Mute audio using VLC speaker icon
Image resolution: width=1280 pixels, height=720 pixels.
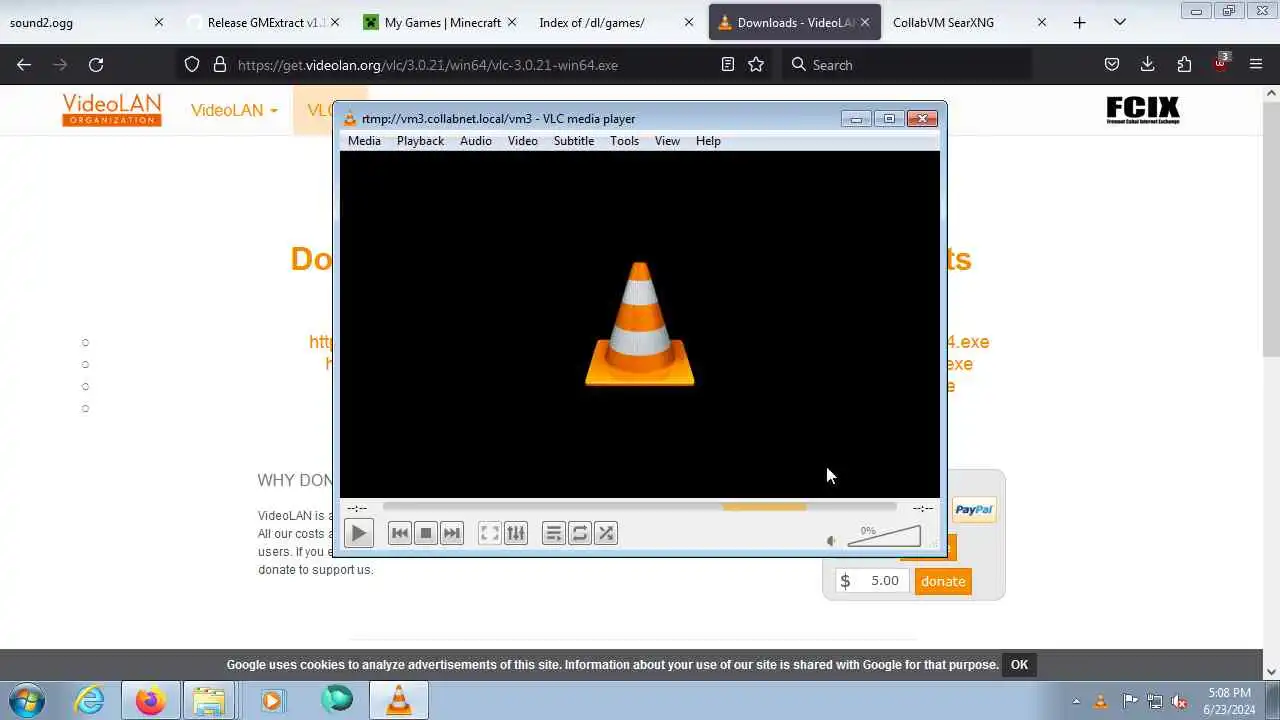coord(832,541)
